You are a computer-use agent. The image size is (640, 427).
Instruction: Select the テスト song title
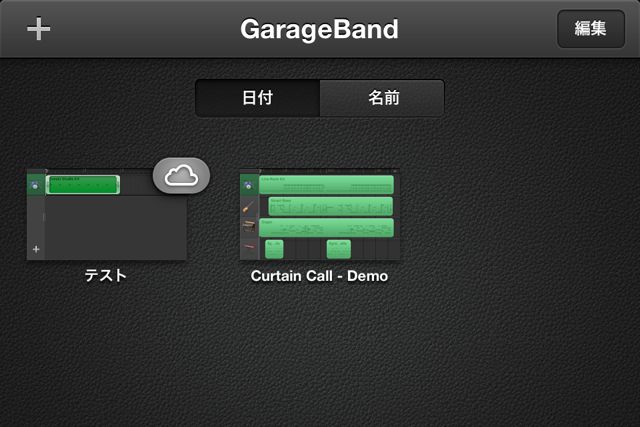[x=106, y=276]
